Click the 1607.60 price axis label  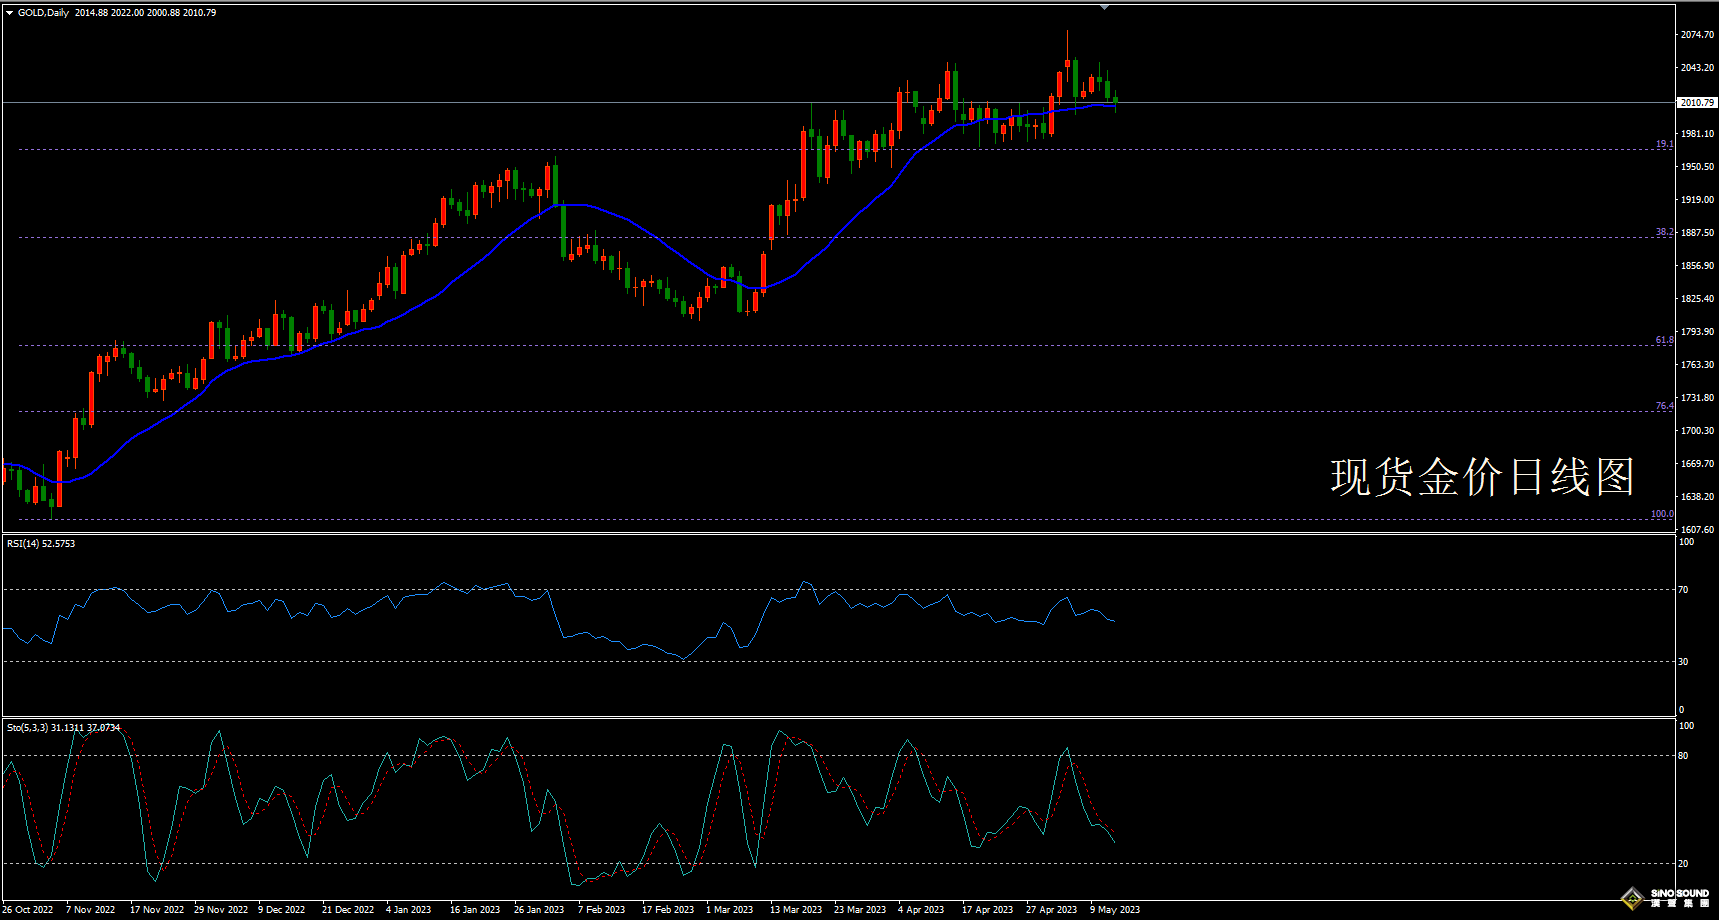pos(1697,530)
